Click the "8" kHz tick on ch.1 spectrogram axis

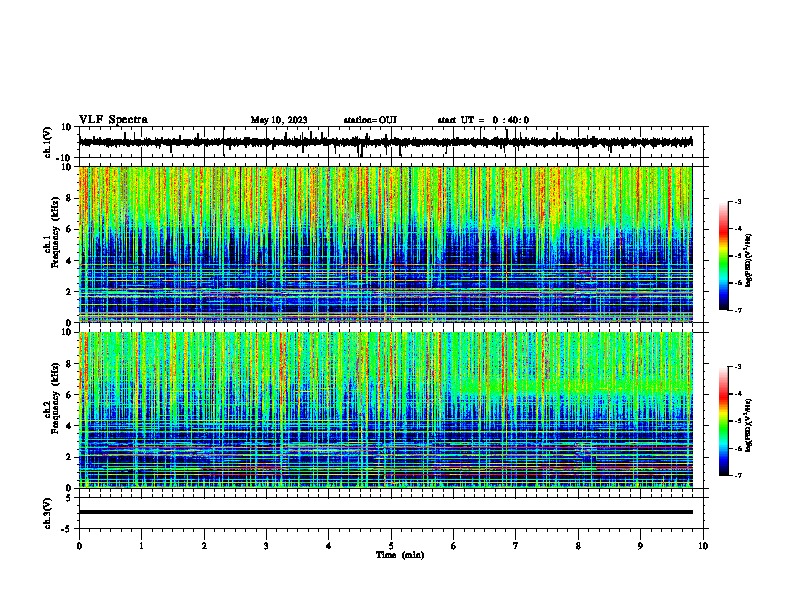pos(69,198)
